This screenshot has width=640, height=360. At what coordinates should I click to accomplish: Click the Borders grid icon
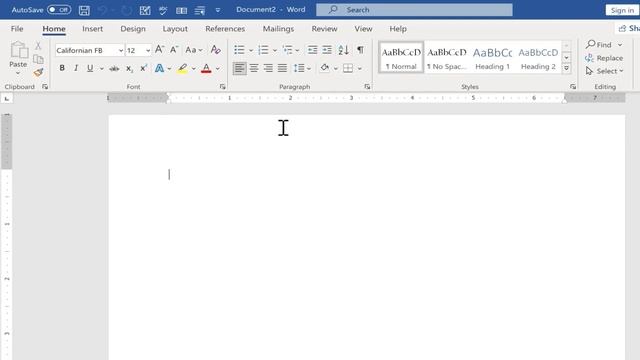(x=348, y=68)
